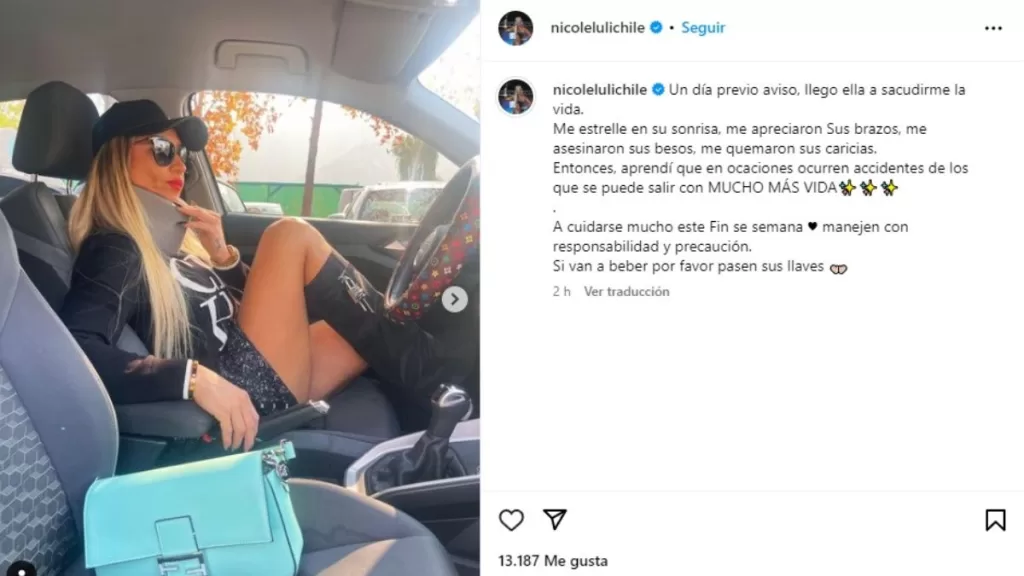
Task: Open nicolelulichile avatar beside the caption
Action: (515, 96)
